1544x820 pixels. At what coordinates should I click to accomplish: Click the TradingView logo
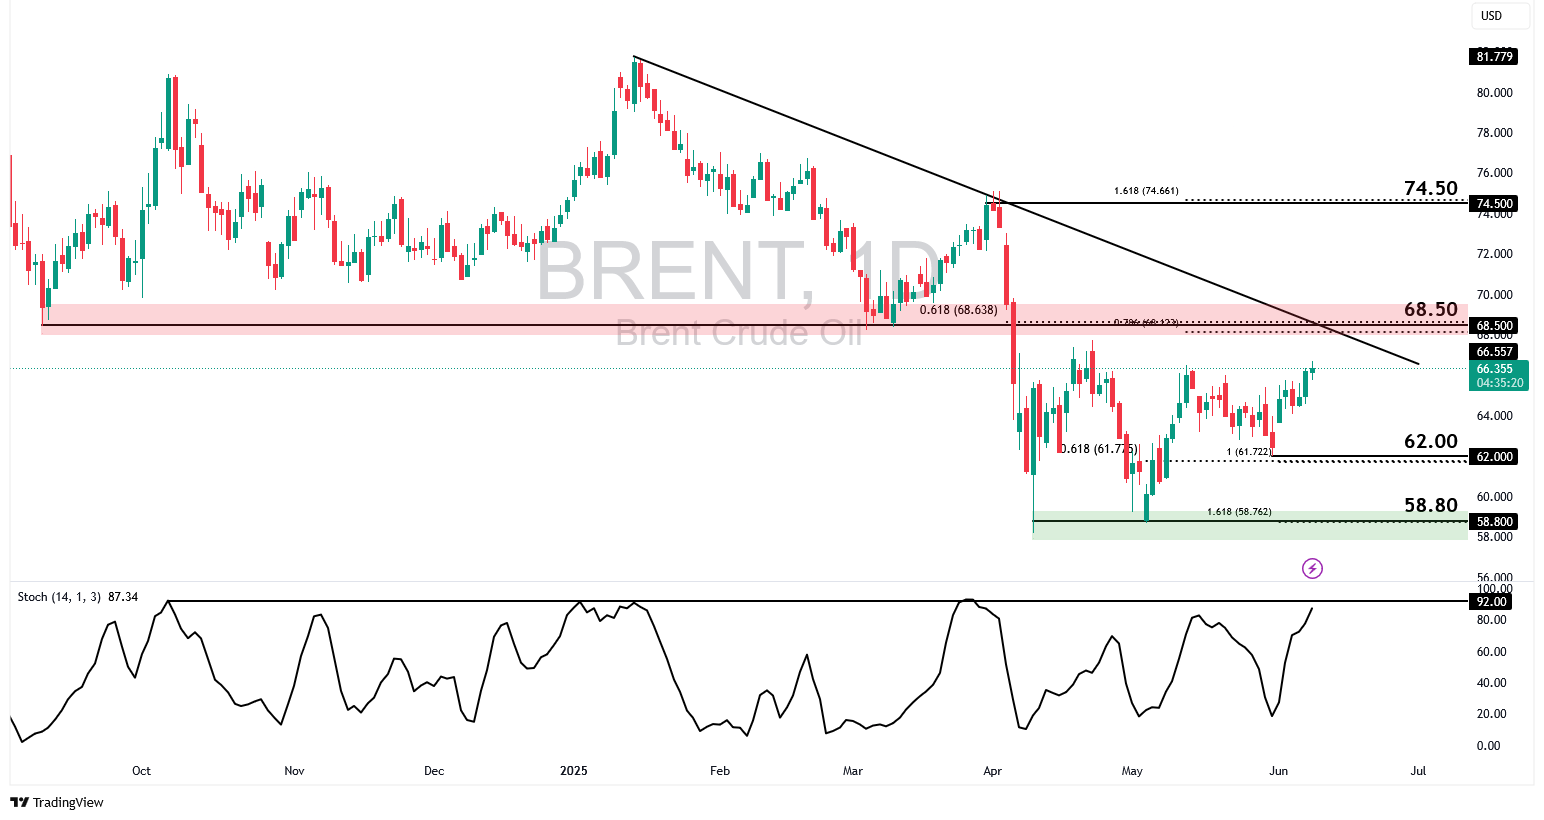57,802
